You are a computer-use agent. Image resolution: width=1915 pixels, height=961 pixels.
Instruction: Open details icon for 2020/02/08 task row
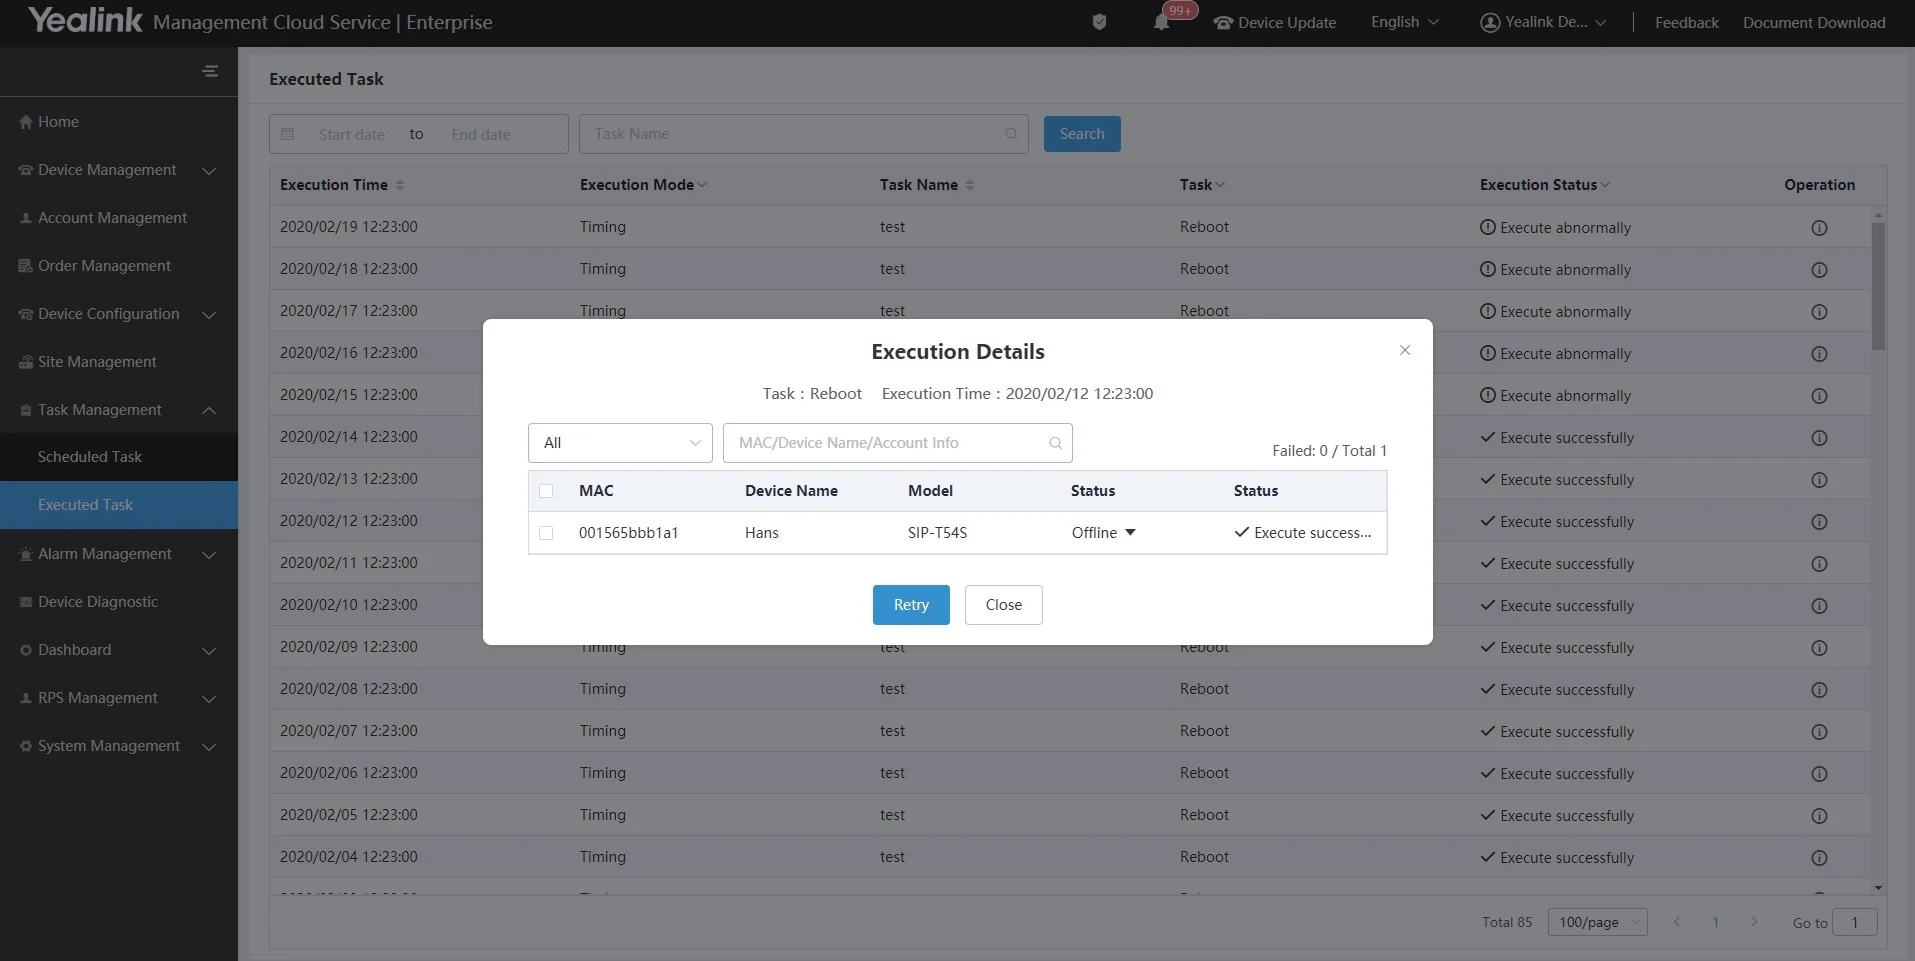(1819, 690)
